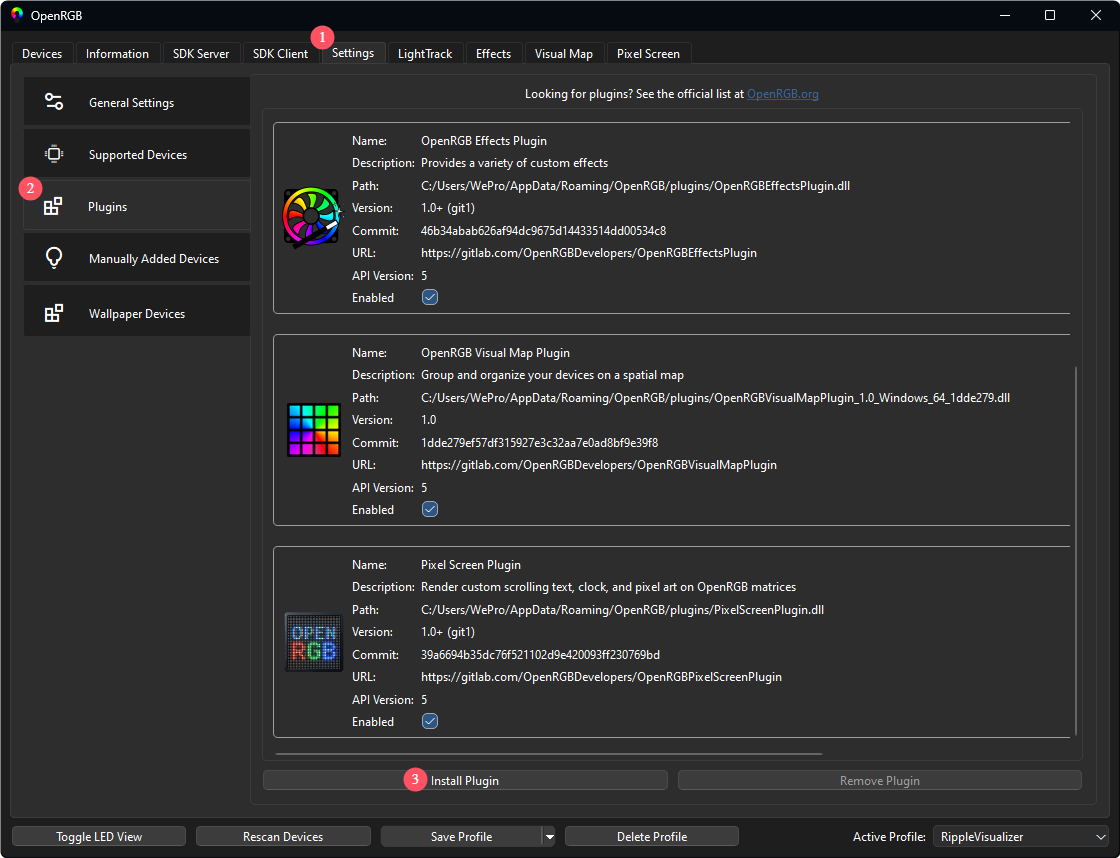
Task: Click the Visual Map Plugin color grid icon
Action: coord(314,429)
